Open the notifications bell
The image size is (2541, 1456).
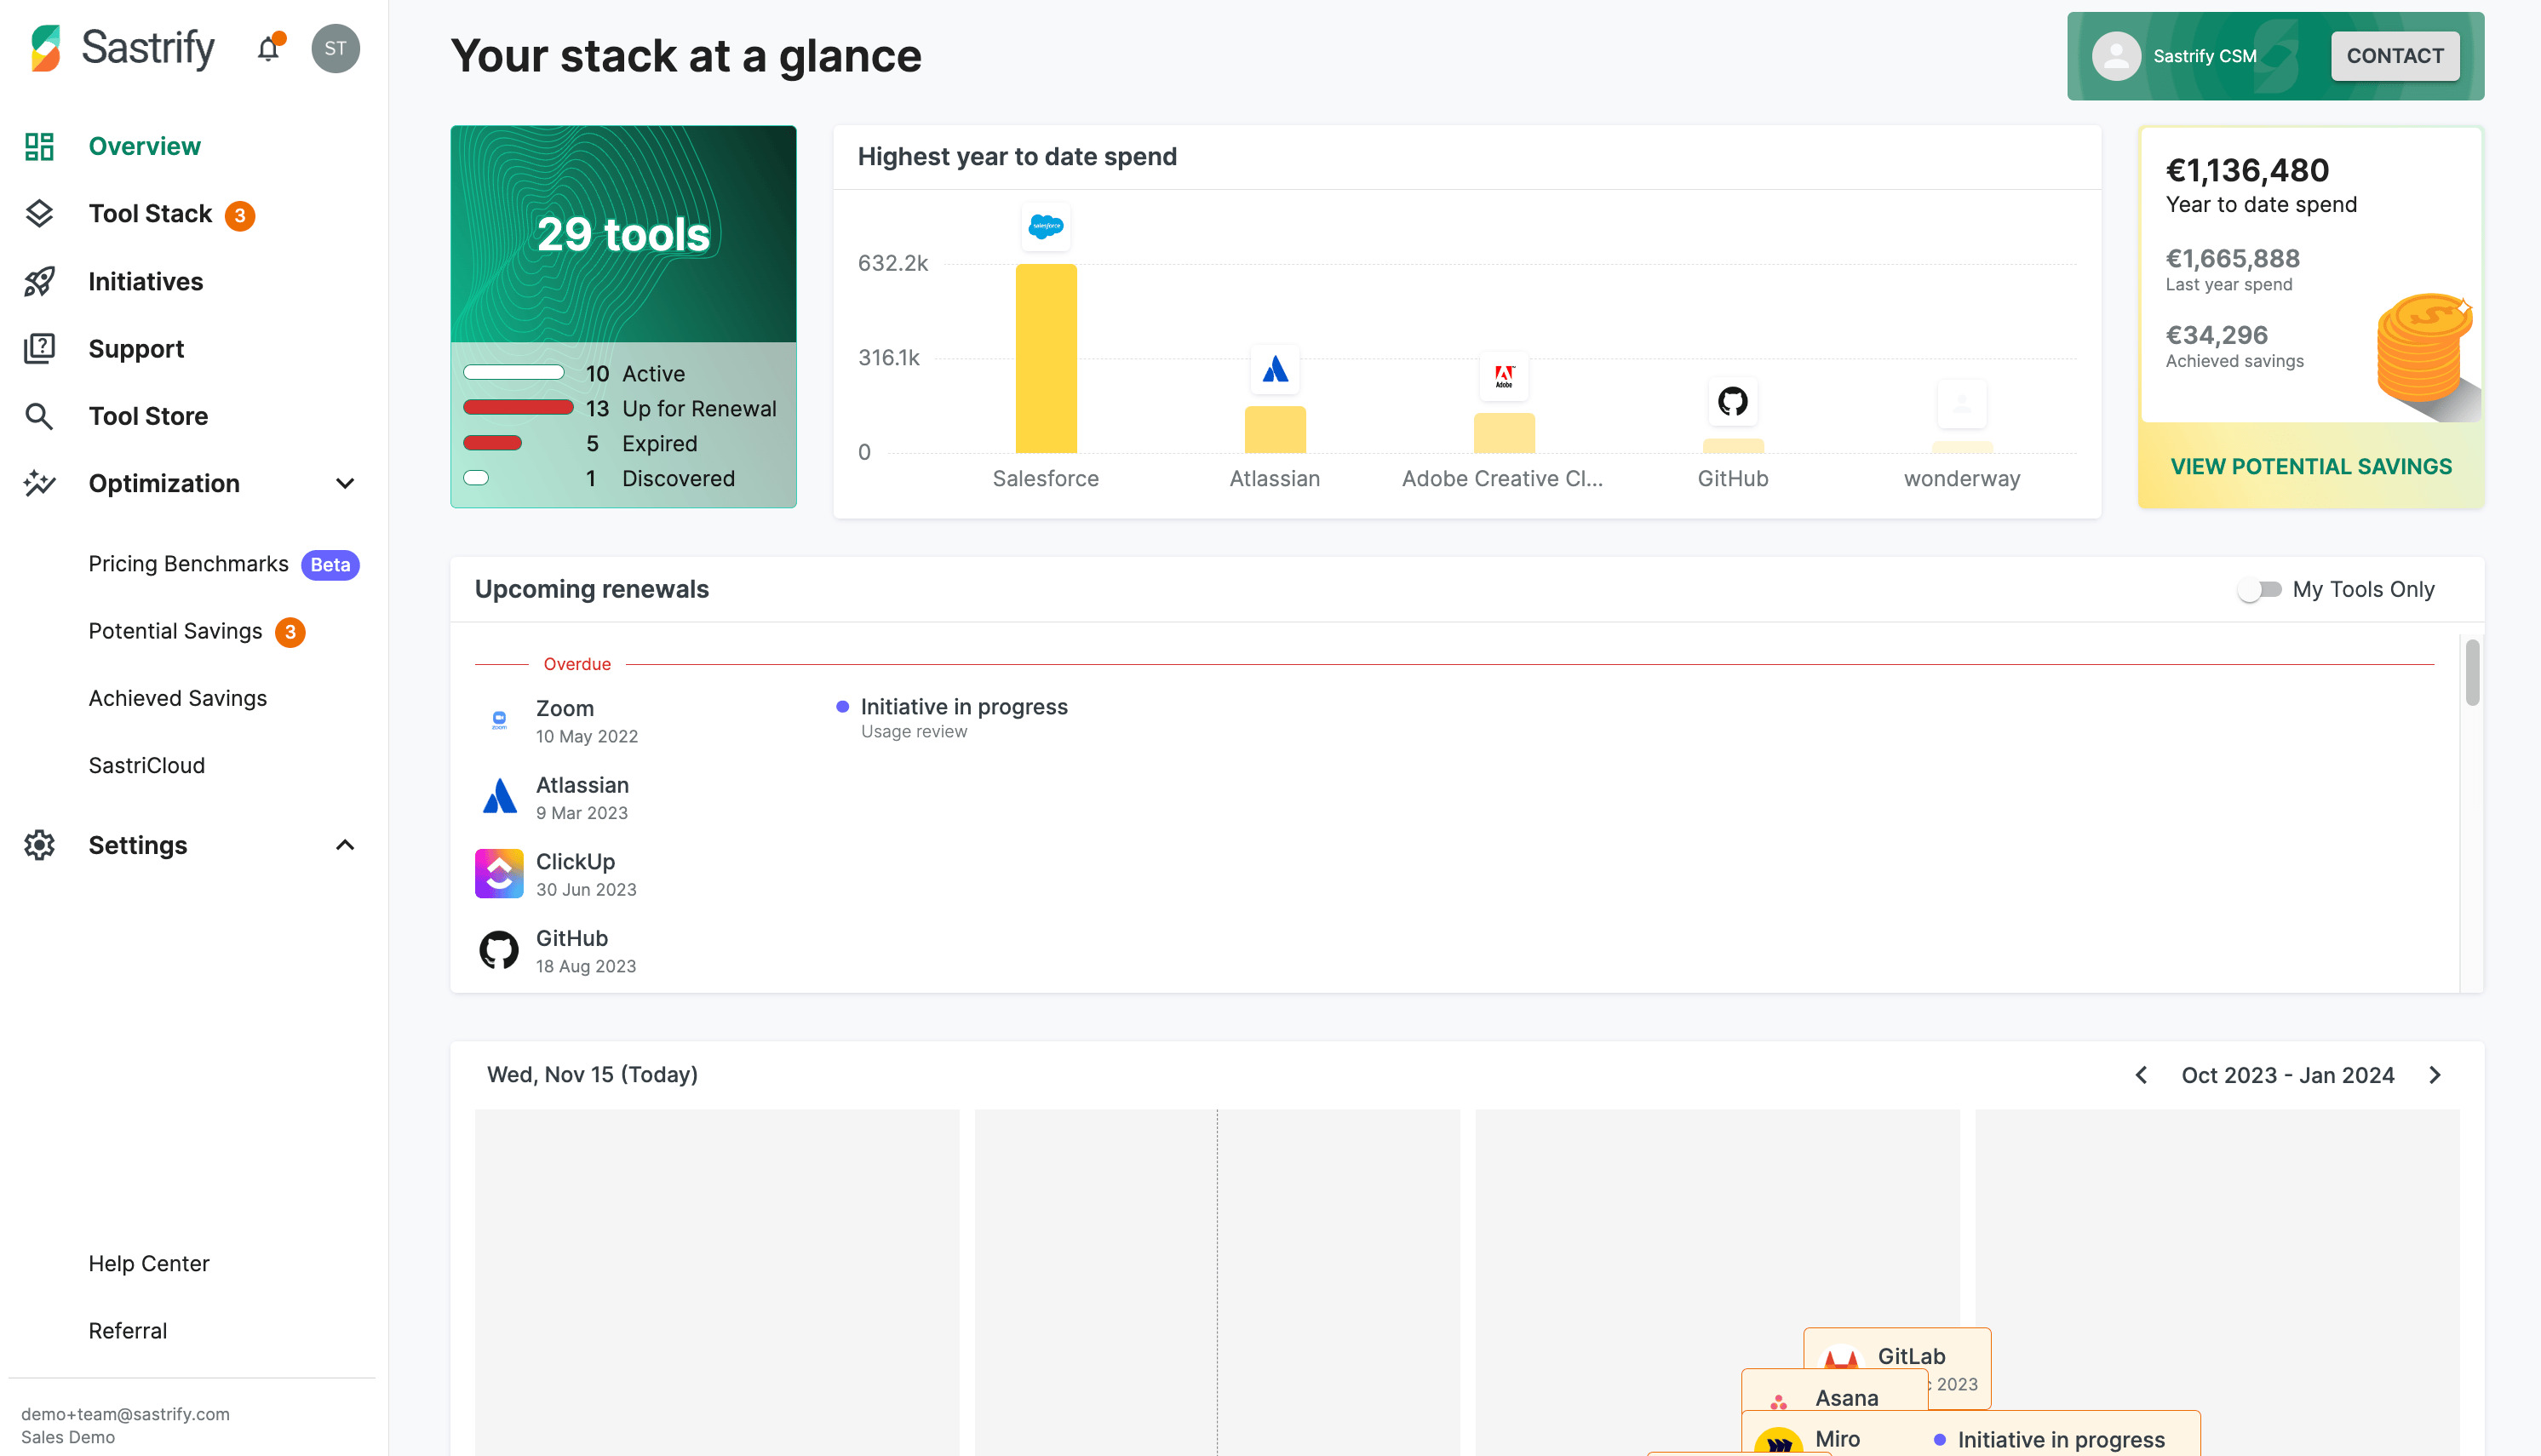click(267, 47)
